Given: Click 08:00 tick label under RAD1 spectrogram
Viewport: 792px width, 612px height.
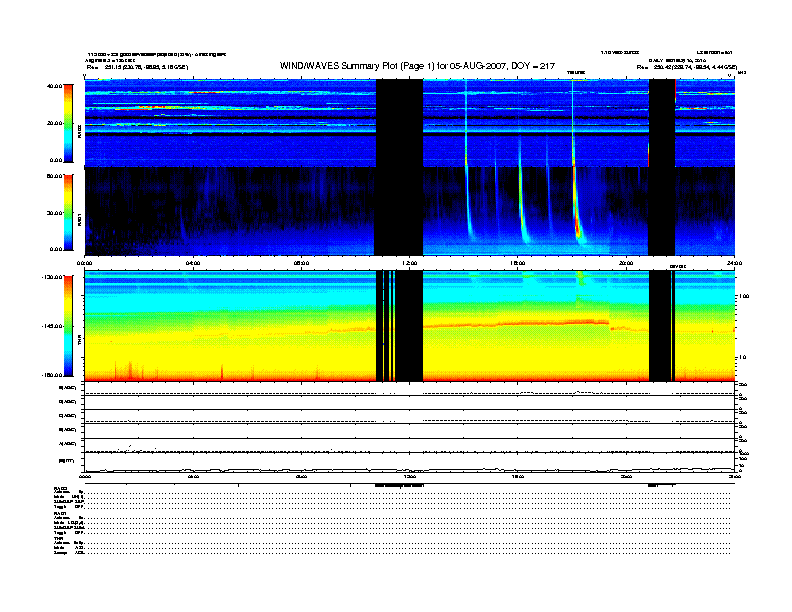Looking at the screenshot, I should 302,263.
